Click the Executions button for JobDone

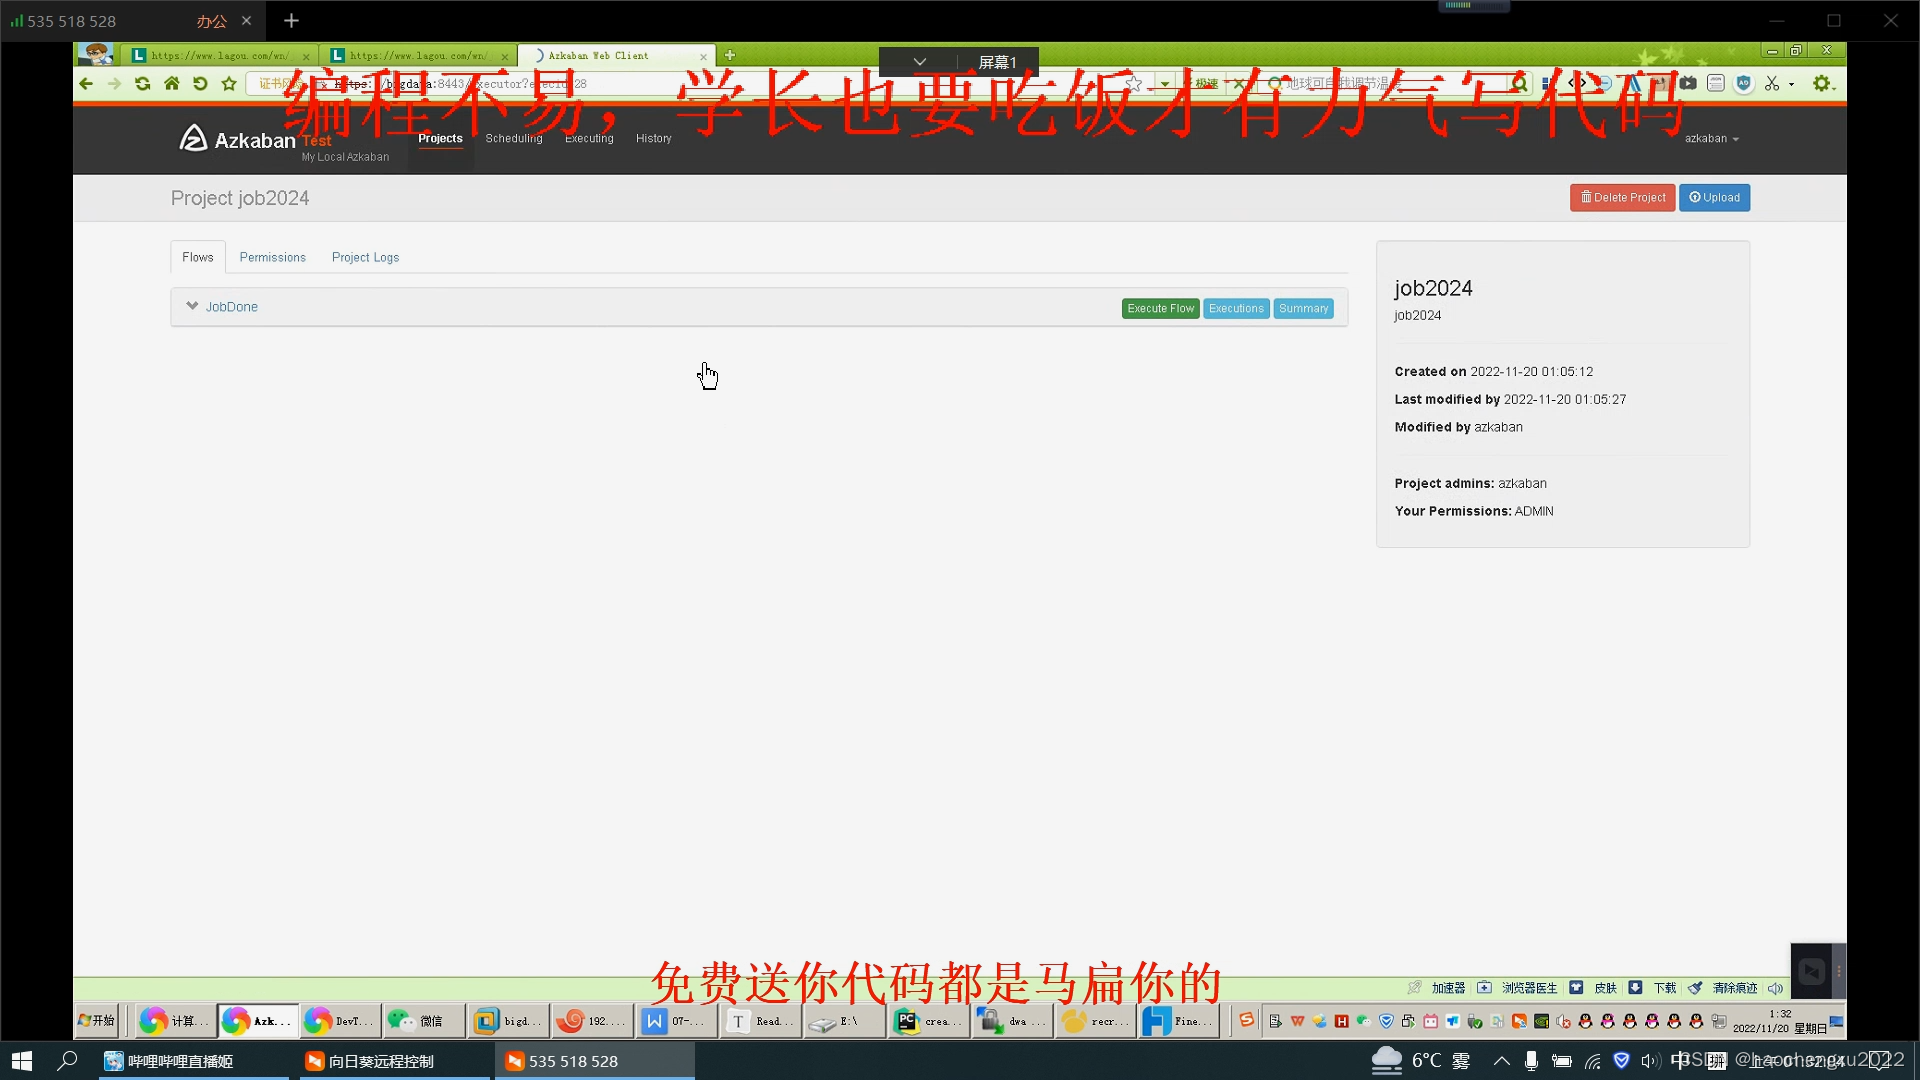coord(1236,308)
